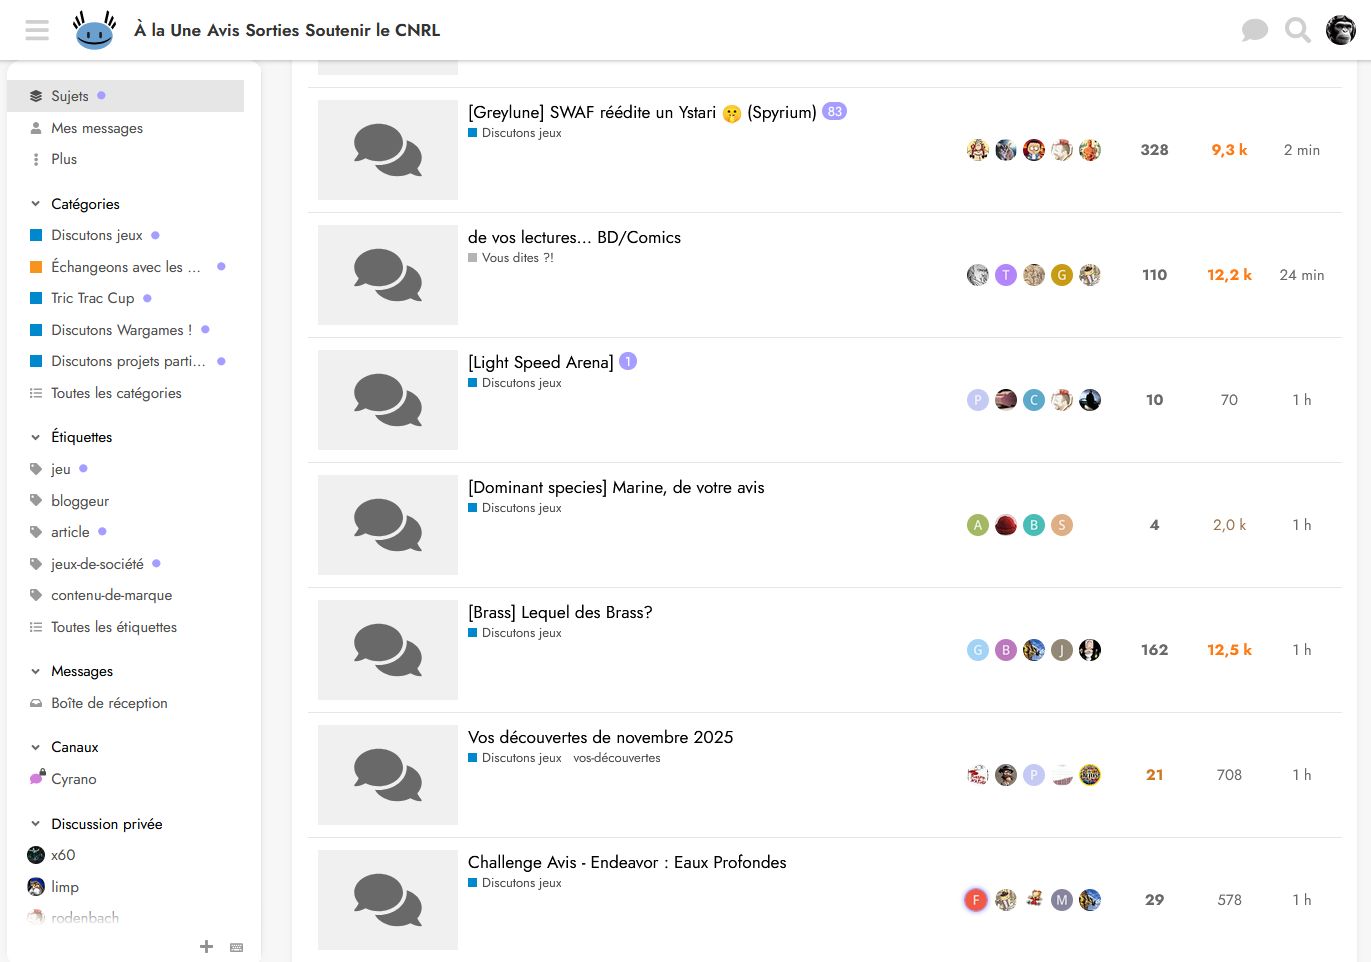Click the 'jeu' tag in sidebar
Viewport: 1371px width, 962px height.
click(61, 469)
